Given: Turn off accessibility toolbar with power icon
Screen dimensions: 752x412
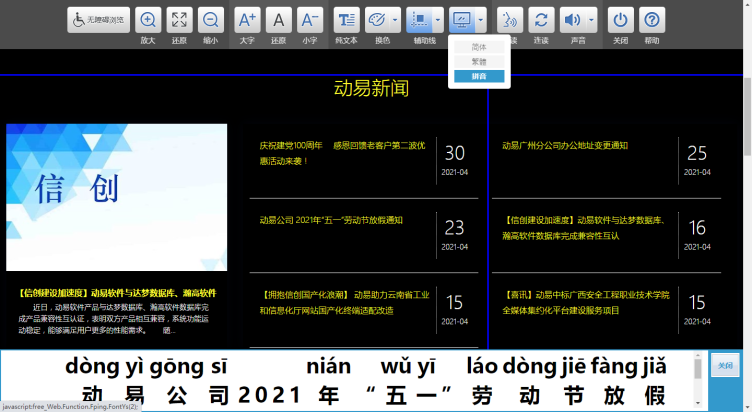Looking at the screenshot, I should (621, 19).
